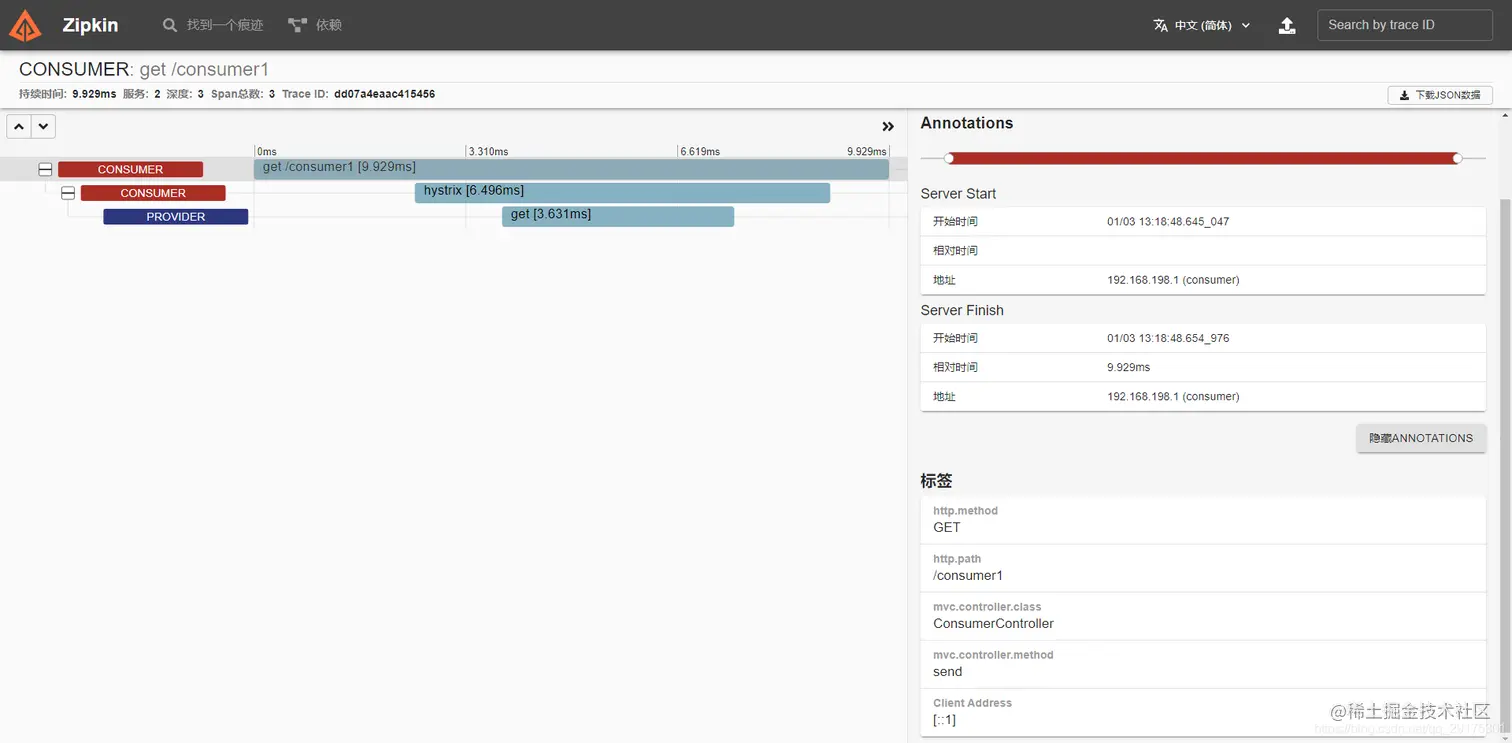Open the 找到一个痕迹 tab
Image resolution: width=1512 pixels, height=743 pixels.
click(224, 25)
